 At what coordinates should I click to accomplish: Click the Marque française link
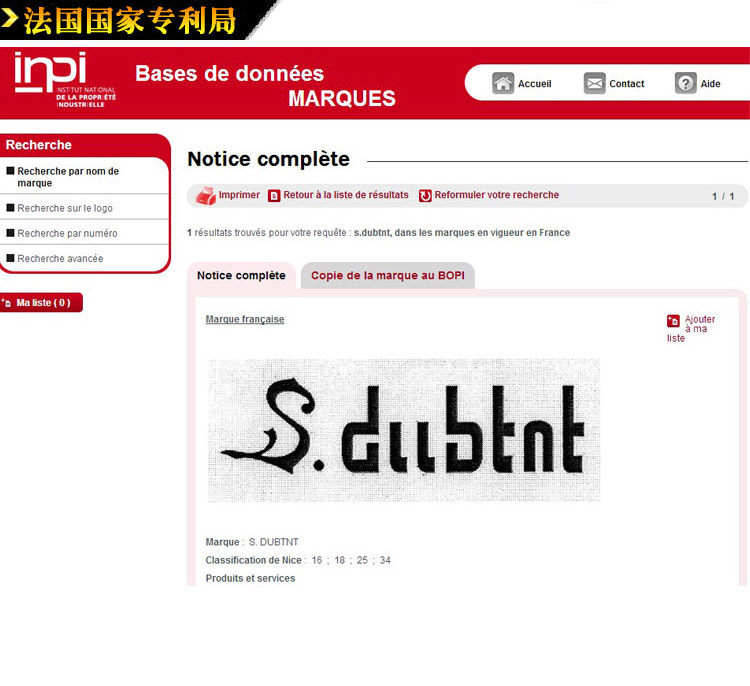pyautogui.click(x=245, y=319)
